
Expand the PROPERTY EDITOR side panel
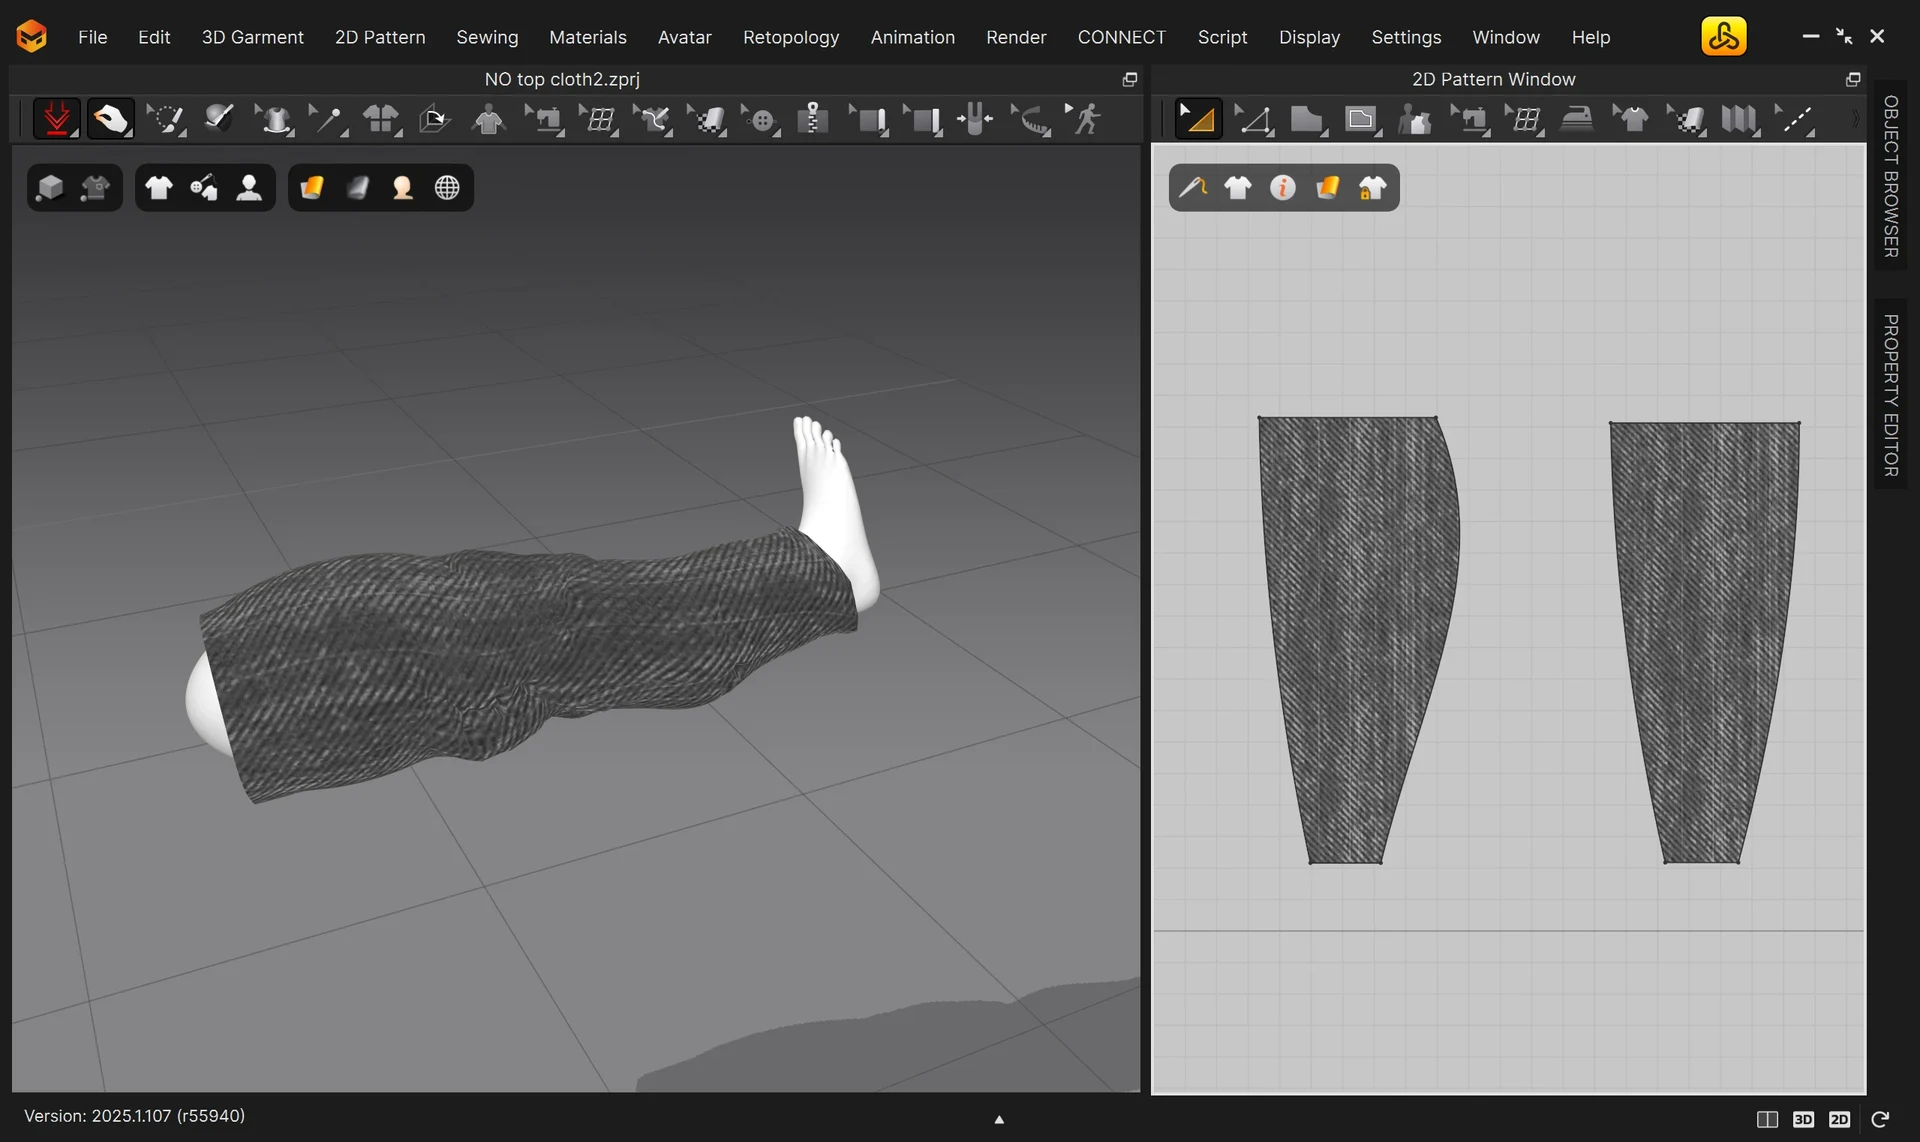(1890, 395)
